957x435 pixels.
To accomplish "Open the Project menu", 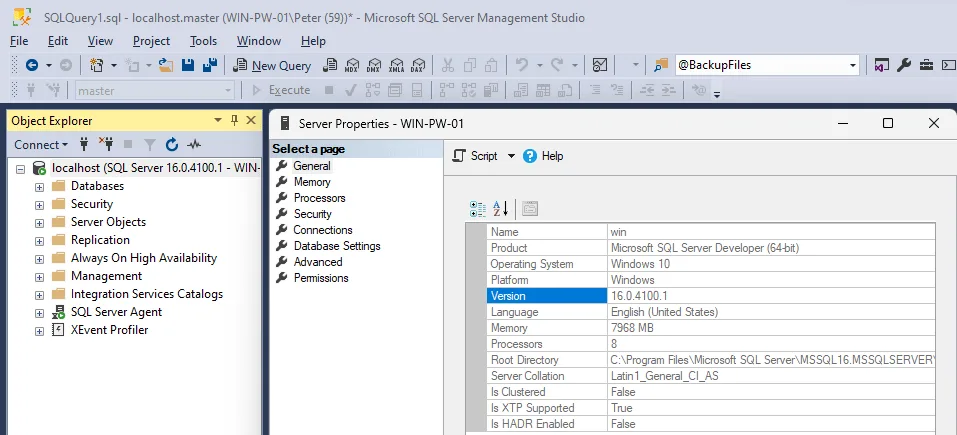I will (151, 41).
